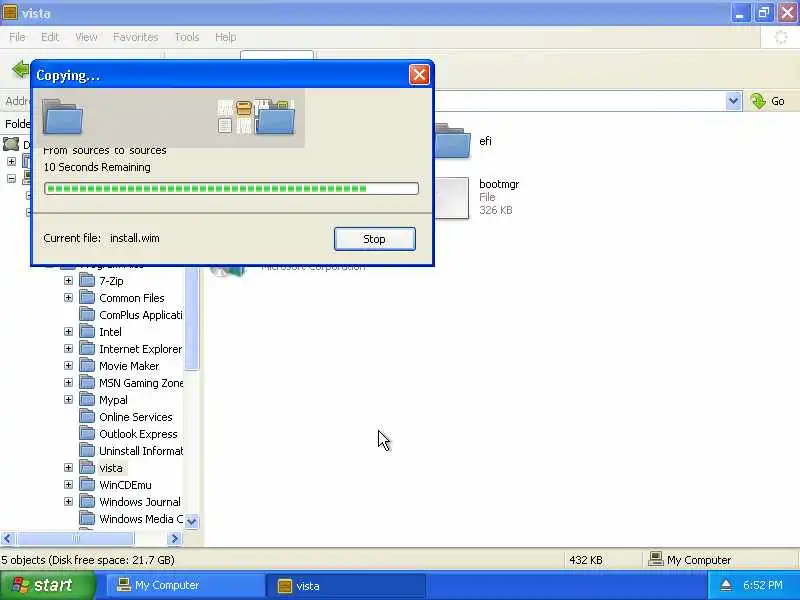Expand the Common Files node
This screenshot has width=800, height=600.
tap(68, 297)
